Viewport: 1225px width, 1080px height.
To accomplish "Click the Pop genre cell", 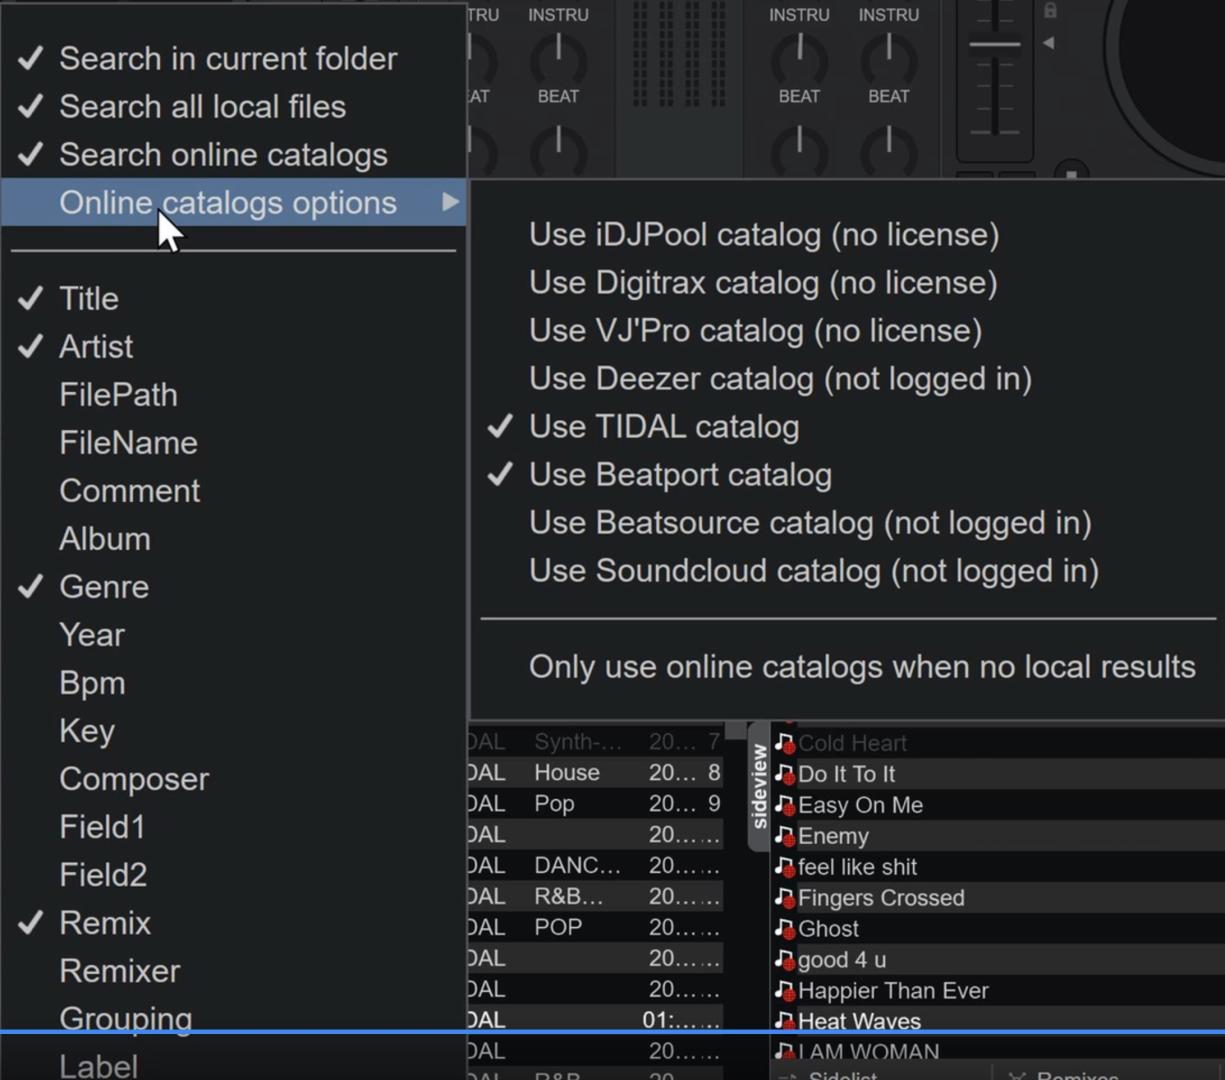I will click(x=554, y=804).
